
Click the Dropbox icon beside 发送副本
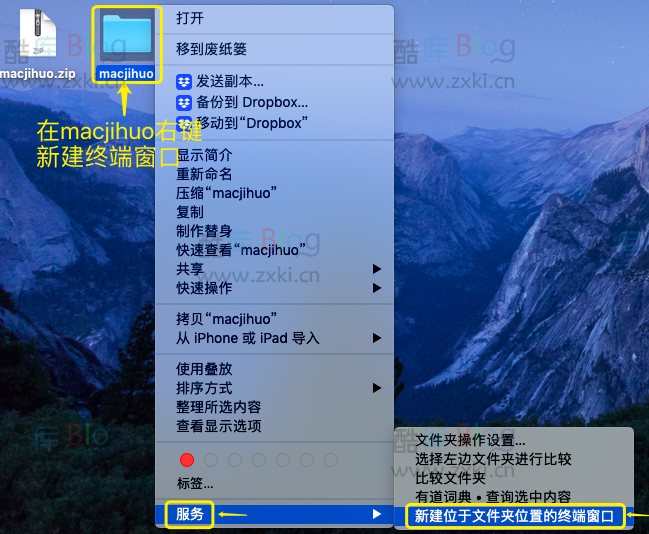[184, 82]
